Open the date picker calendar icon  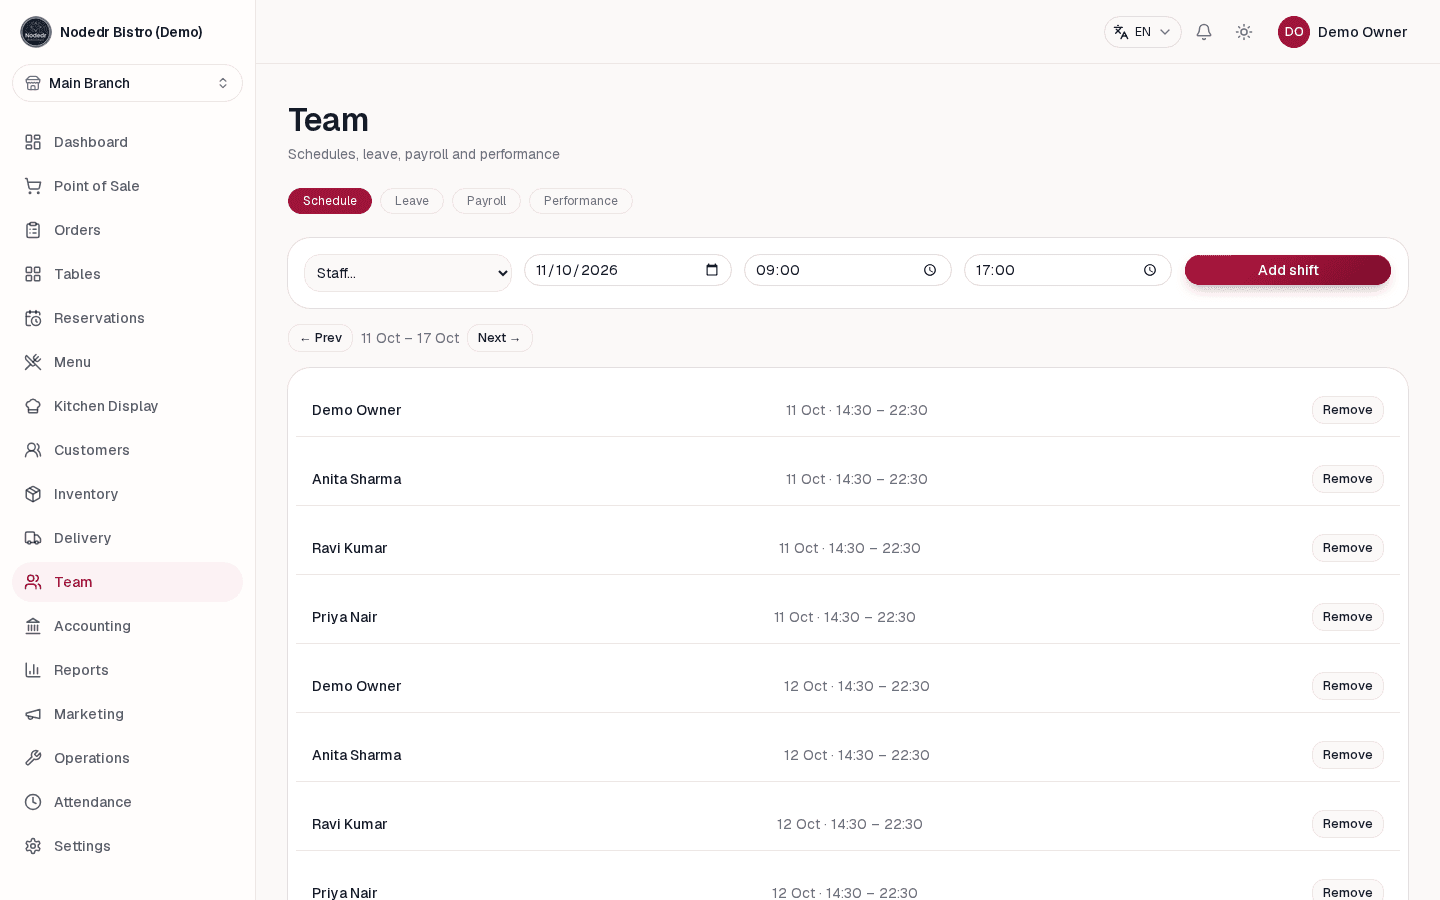point(712,270)
